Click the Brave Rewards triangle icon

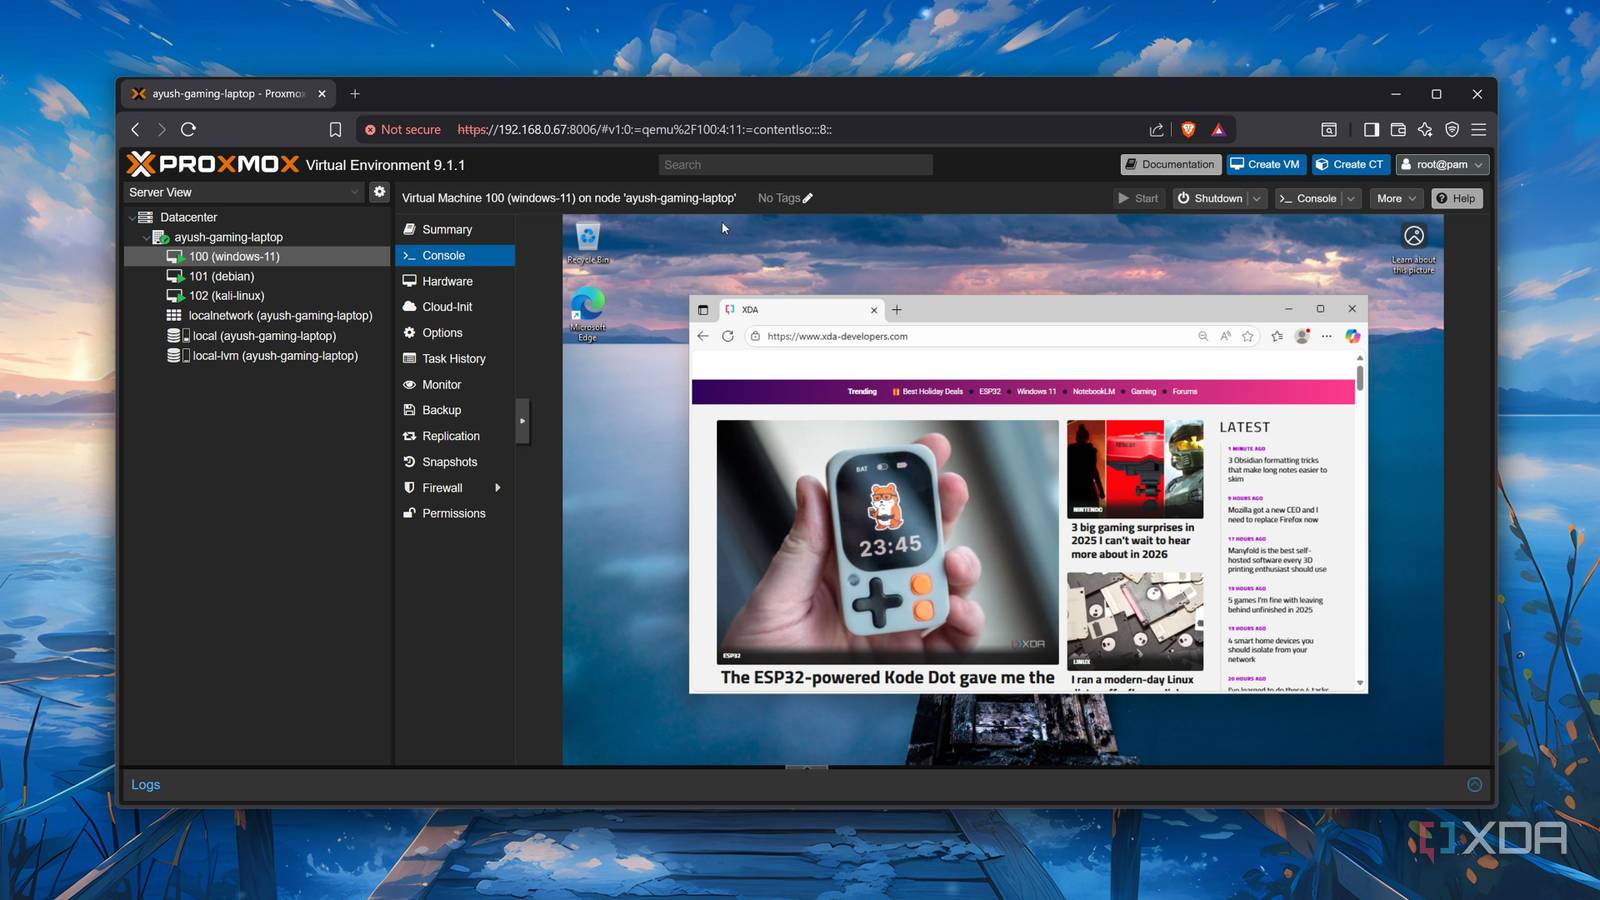pyautogui.click(x=1218, y=129)
